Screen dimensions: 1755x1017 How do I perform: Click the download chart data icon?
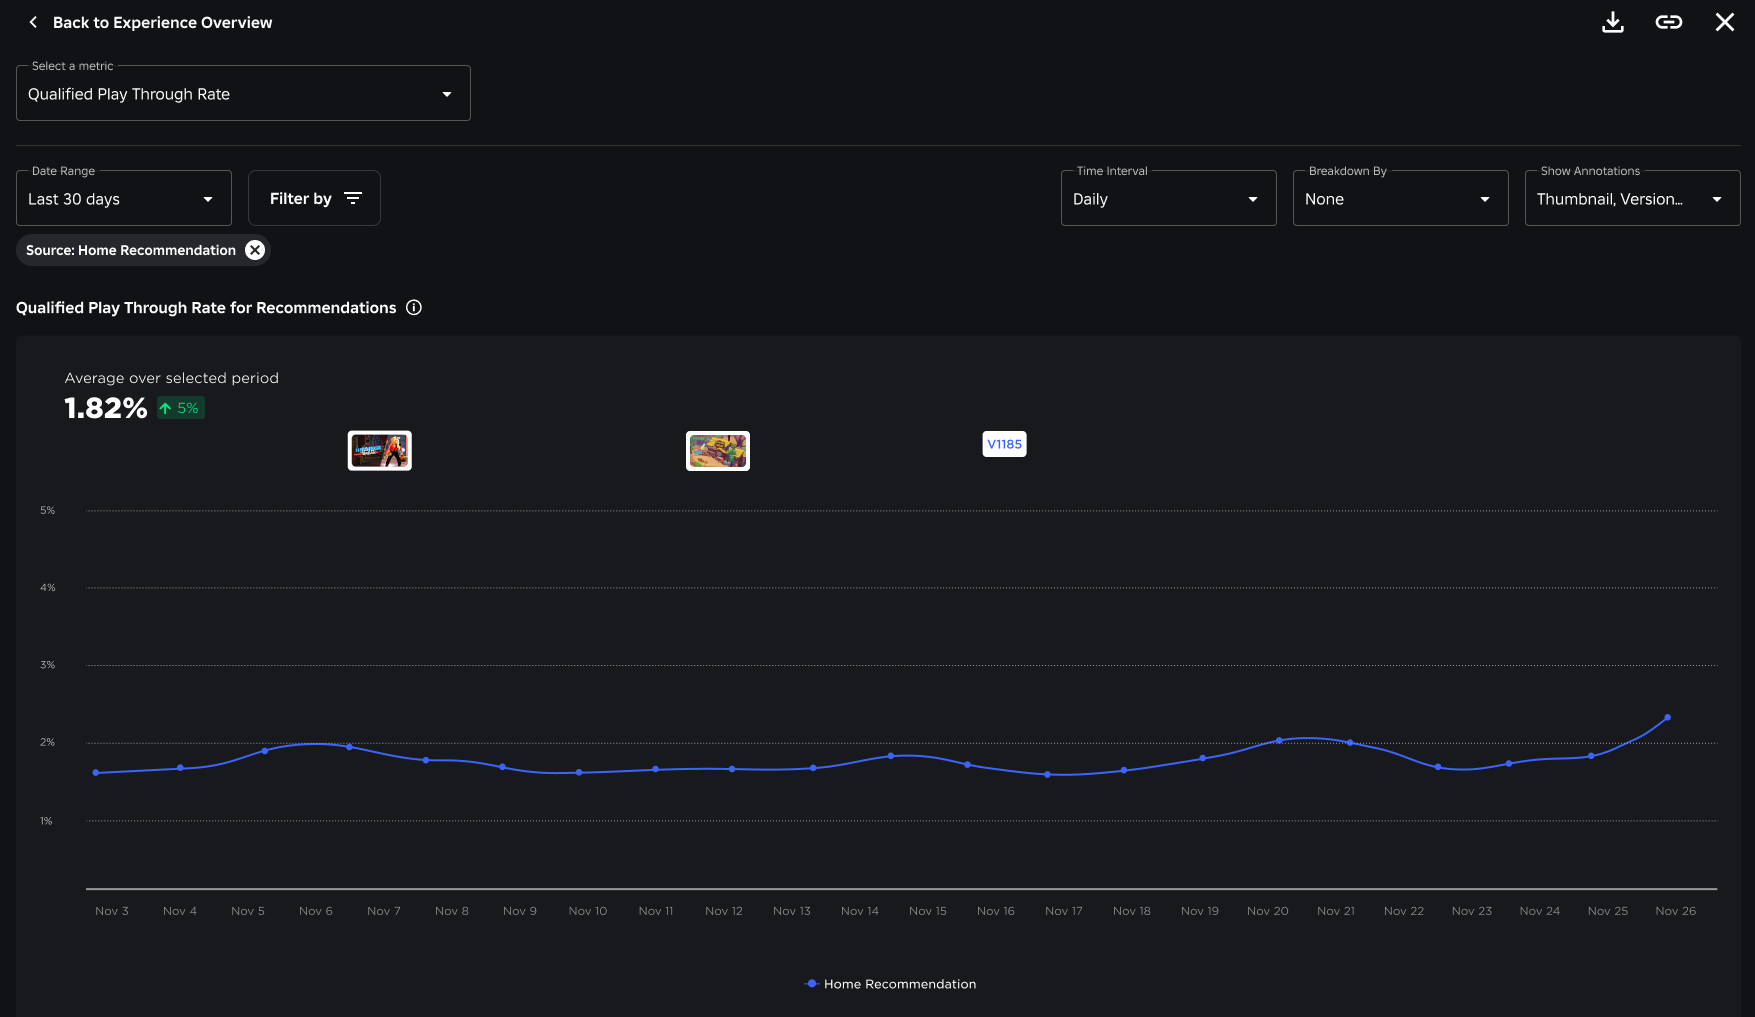click(1612, 22)
